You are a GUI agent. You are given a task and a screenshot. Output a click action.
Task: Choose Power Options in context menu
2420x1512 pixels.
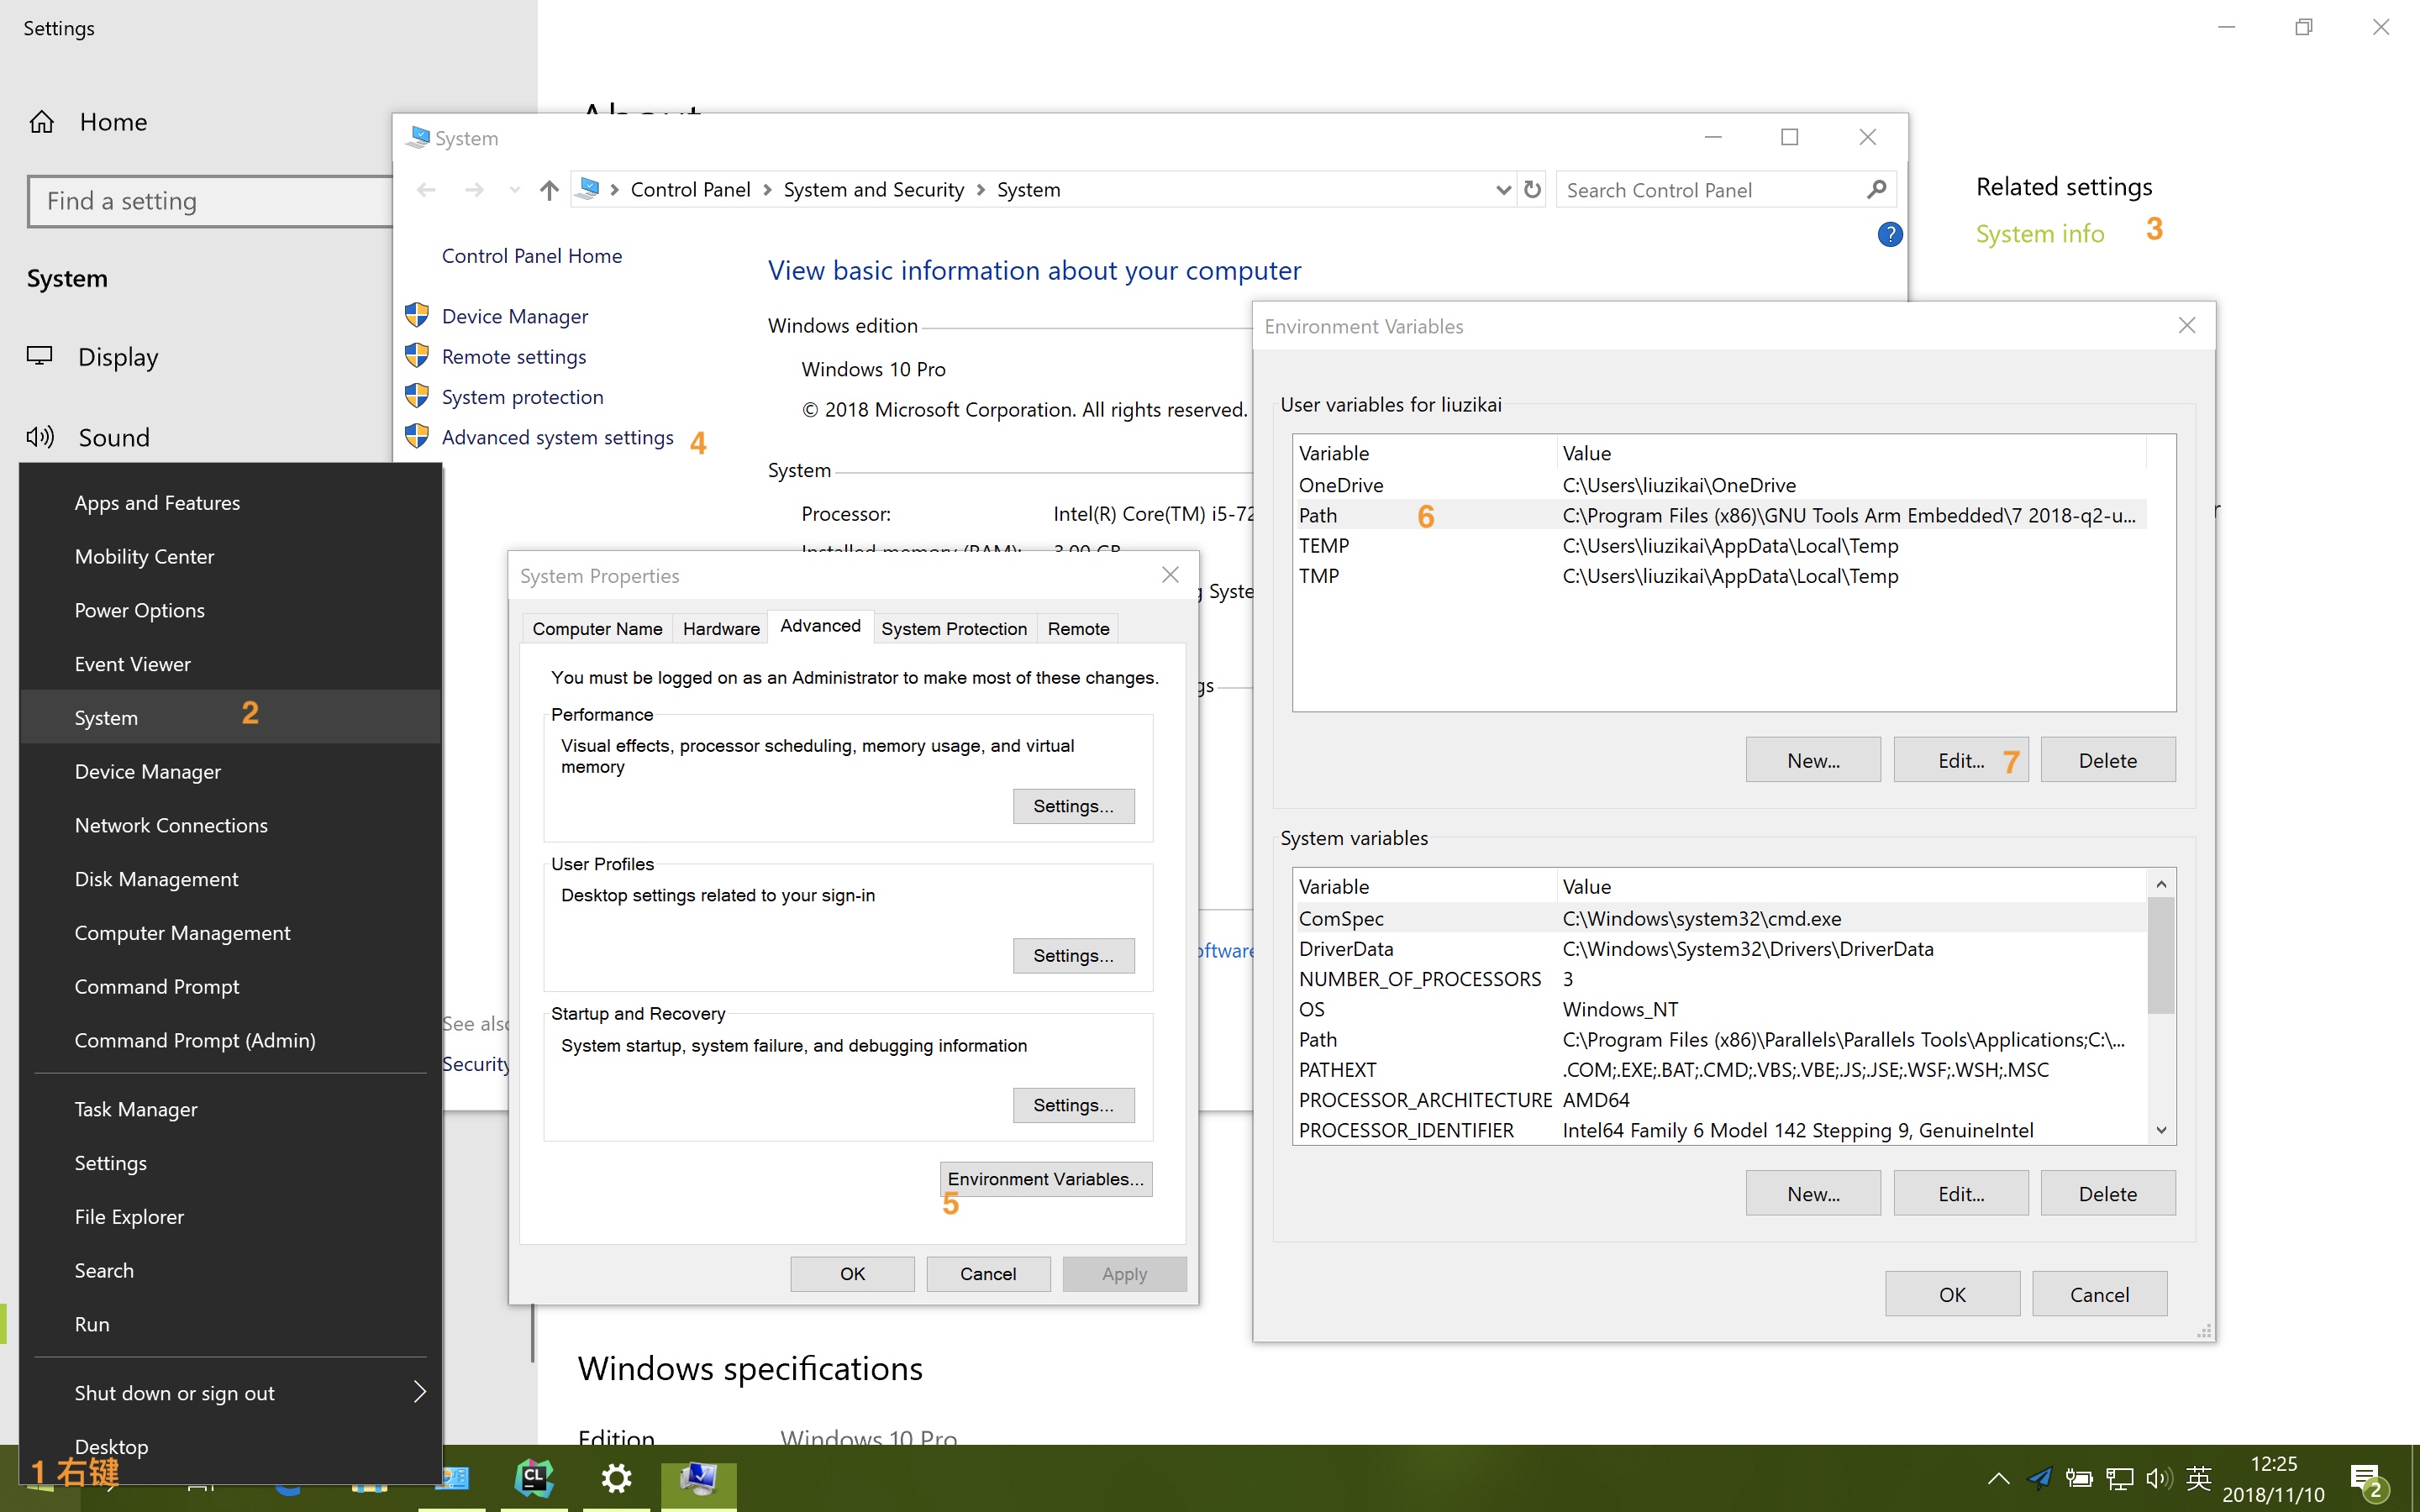pos(230,610)
